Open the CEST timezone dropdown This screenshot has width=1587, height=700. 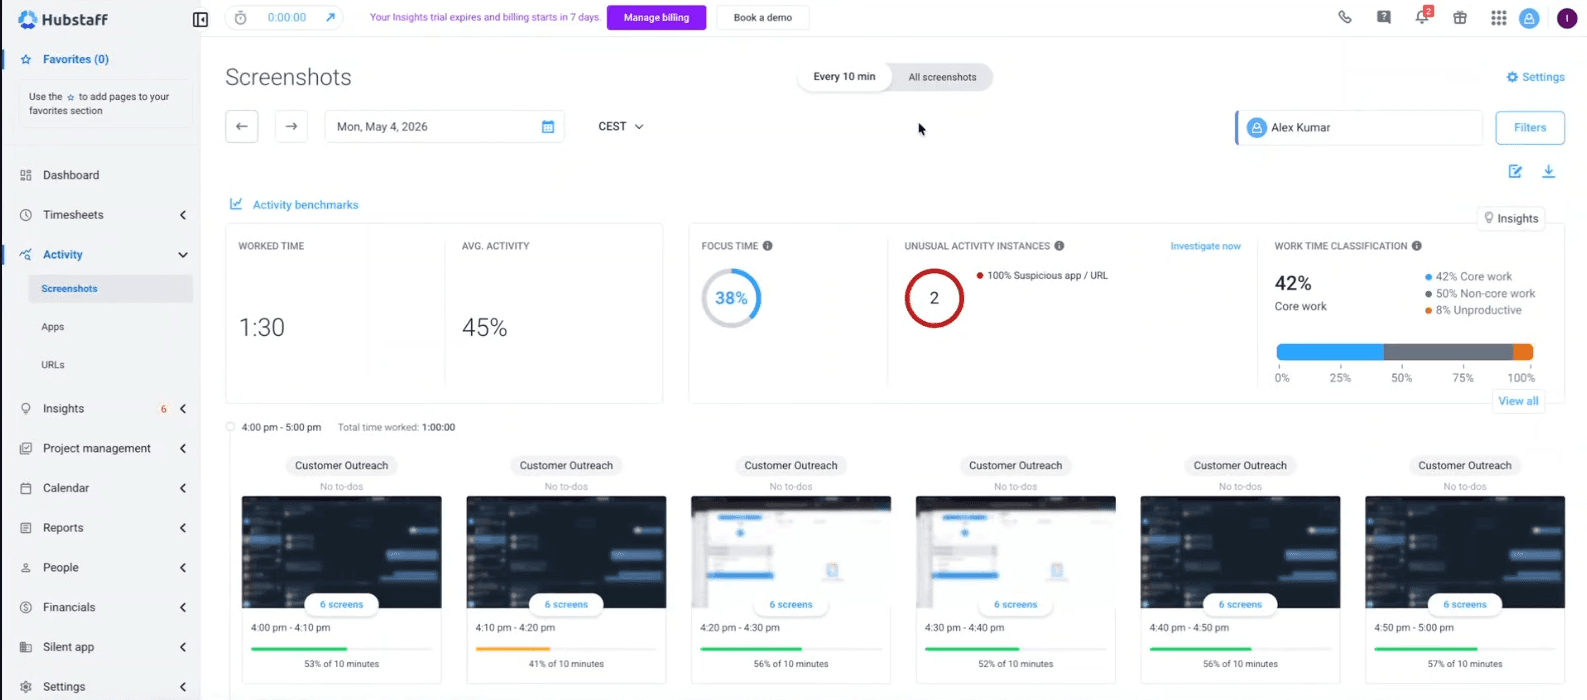pyautogui.click(x=621, y=127)
